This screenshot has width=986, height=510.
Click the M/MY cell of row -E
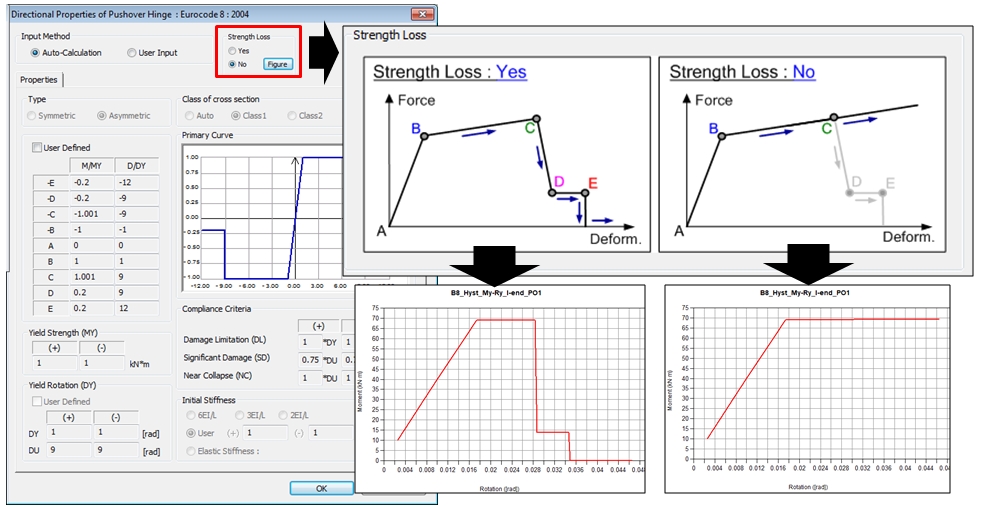tap(91, 182)
